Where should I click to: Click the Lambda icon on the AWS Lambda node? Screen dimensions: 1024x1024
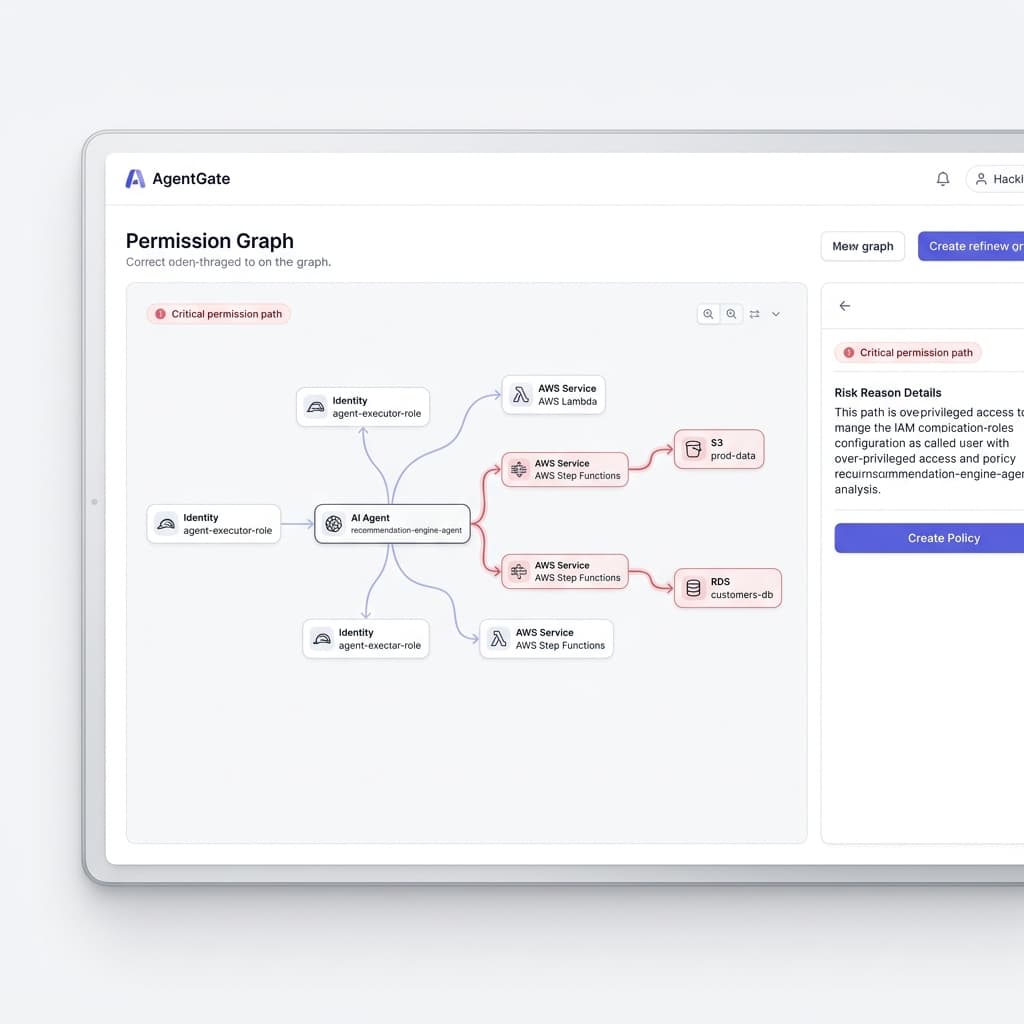[x=521, y=394]
